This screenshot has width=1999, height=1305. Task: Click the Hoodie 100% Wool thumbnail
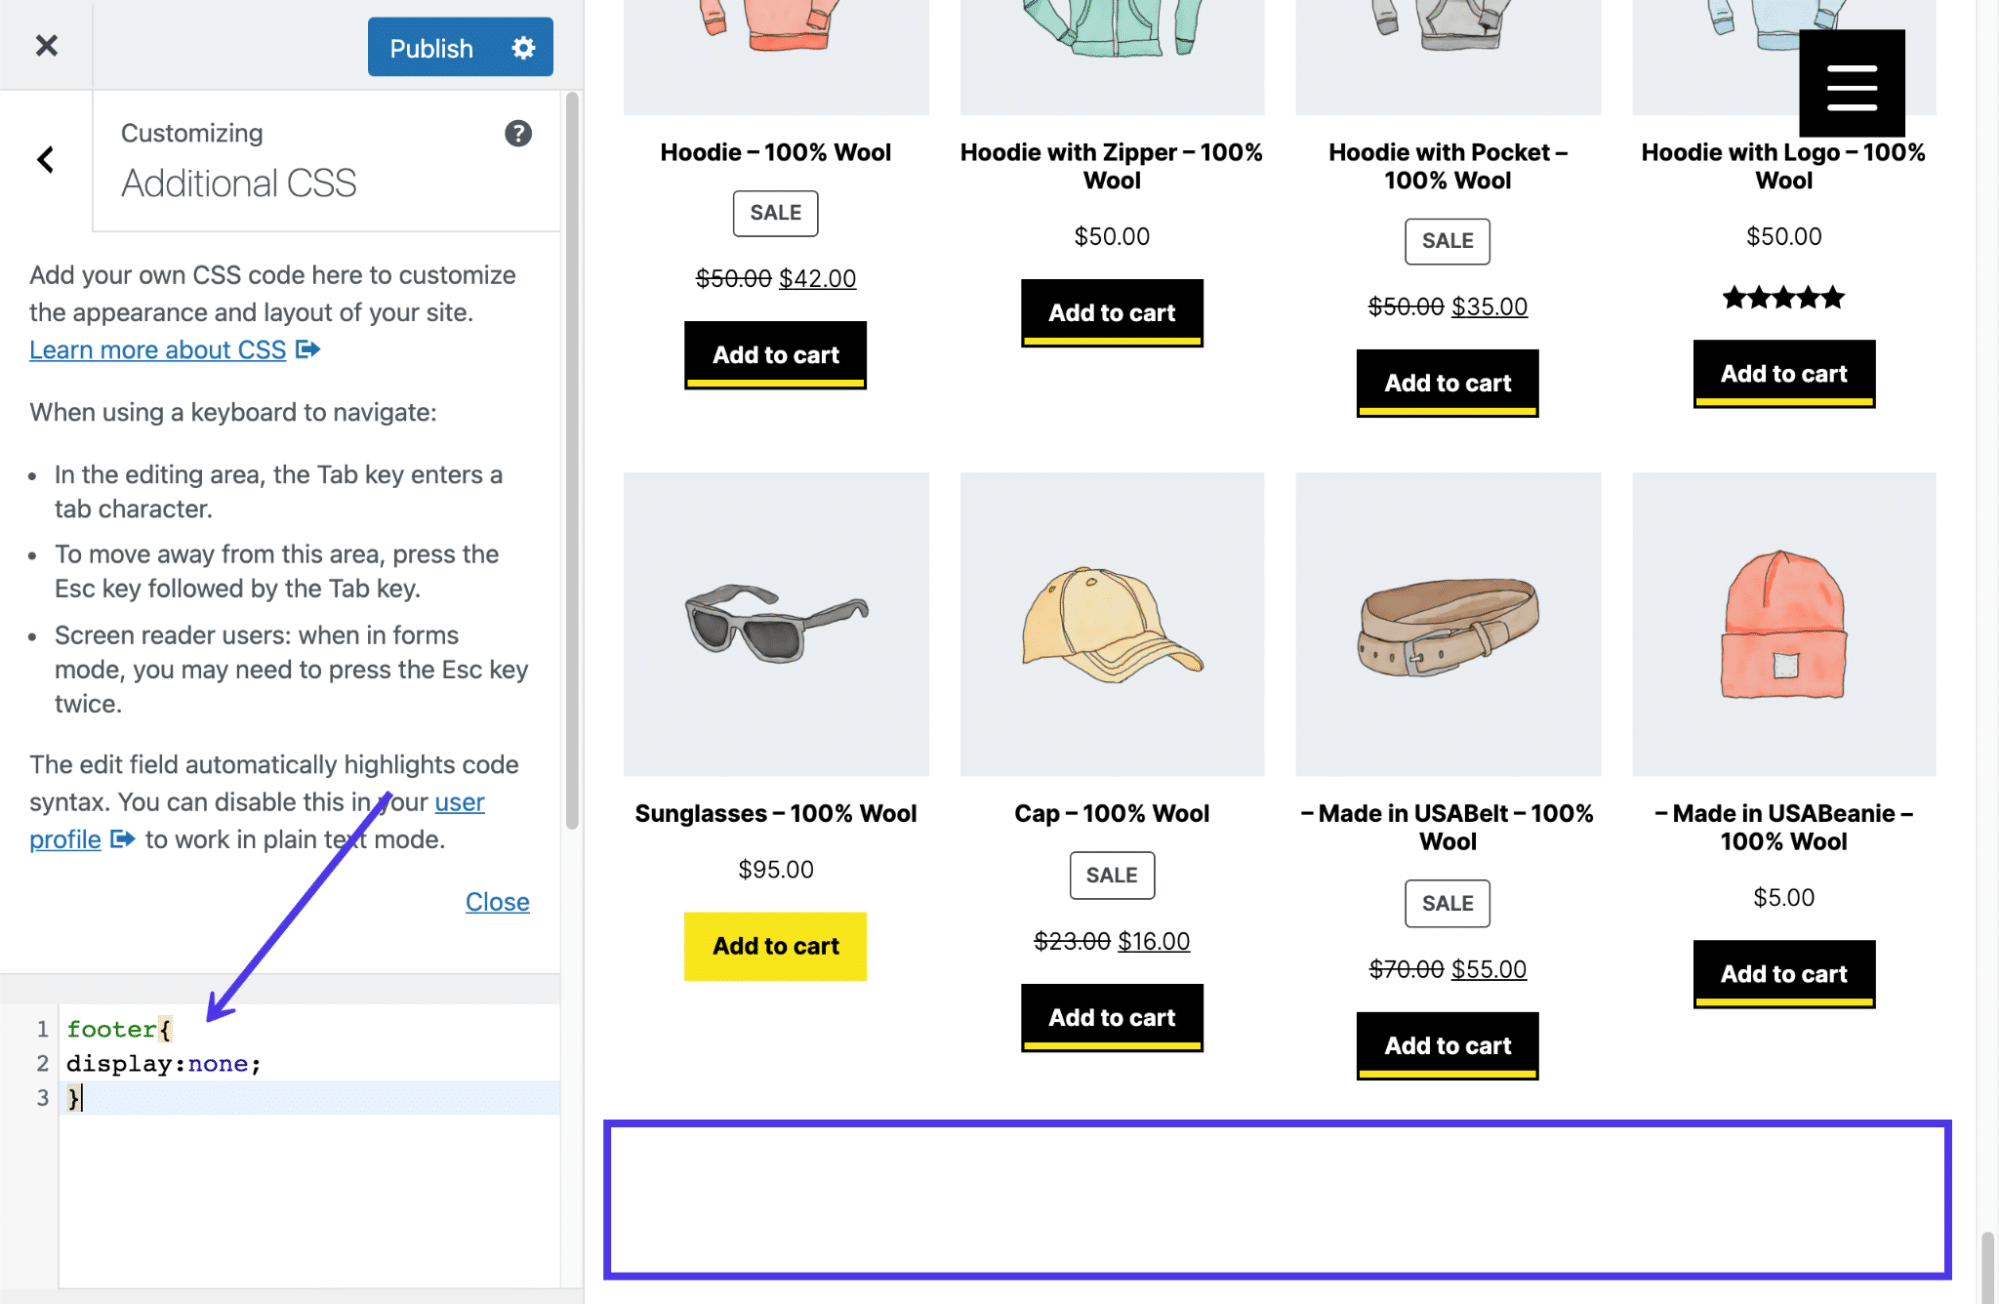coord(775,57)
